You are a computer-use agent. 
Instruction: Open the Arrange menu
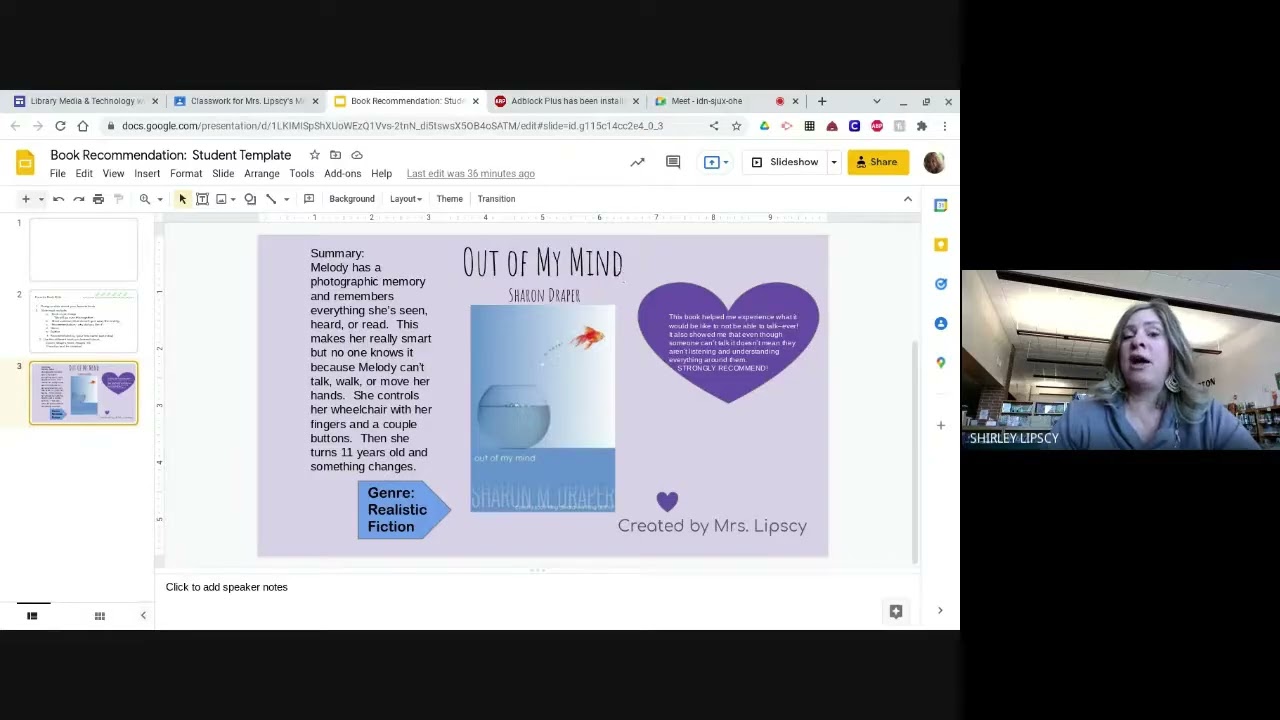[x=262, y=174]
